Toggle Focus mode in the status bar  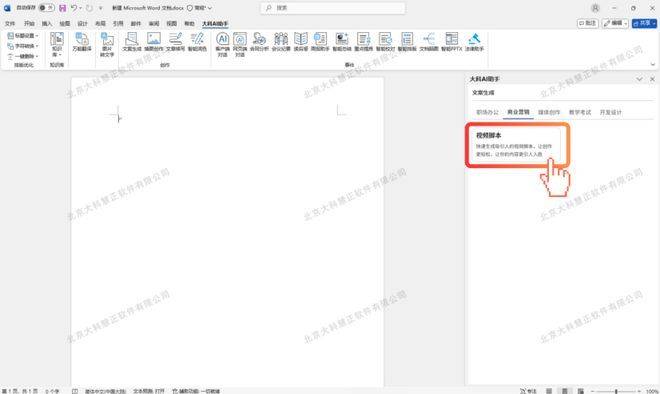(x=528, y=391)
